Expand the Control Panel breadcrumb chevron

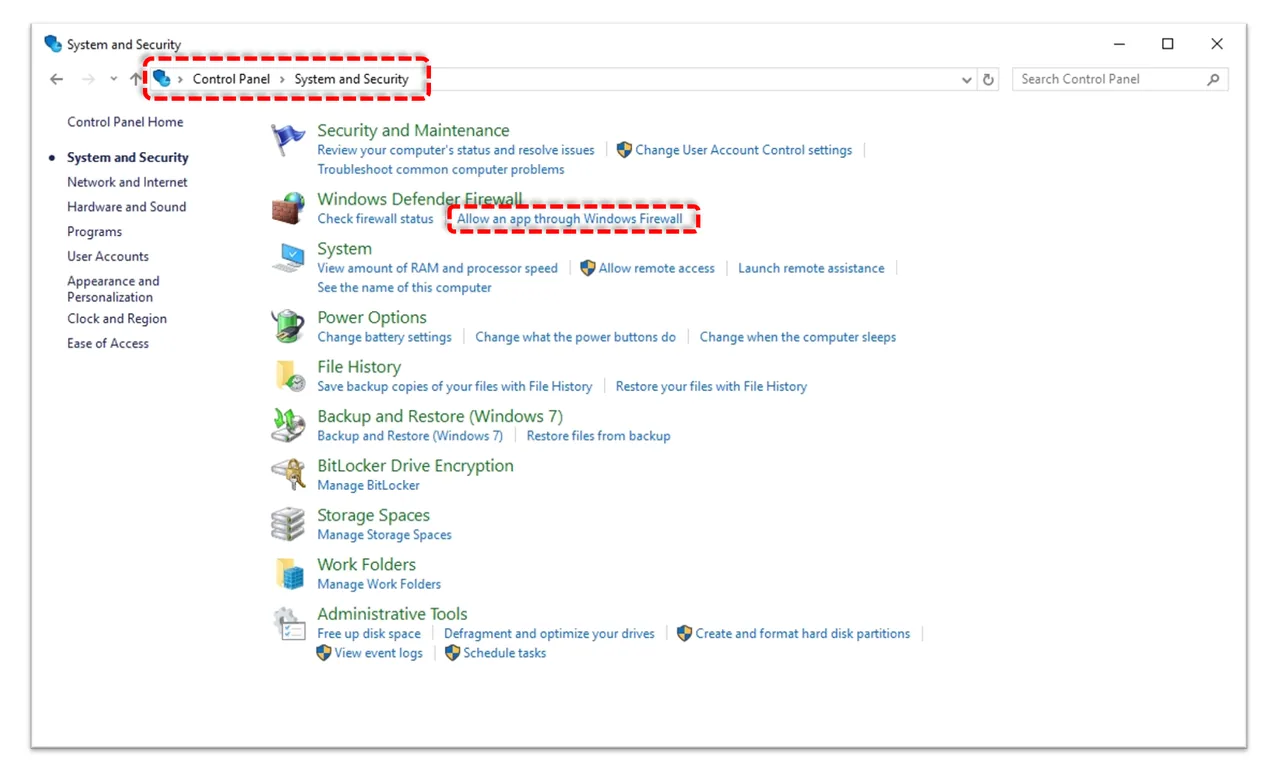(x=283, y=79)
